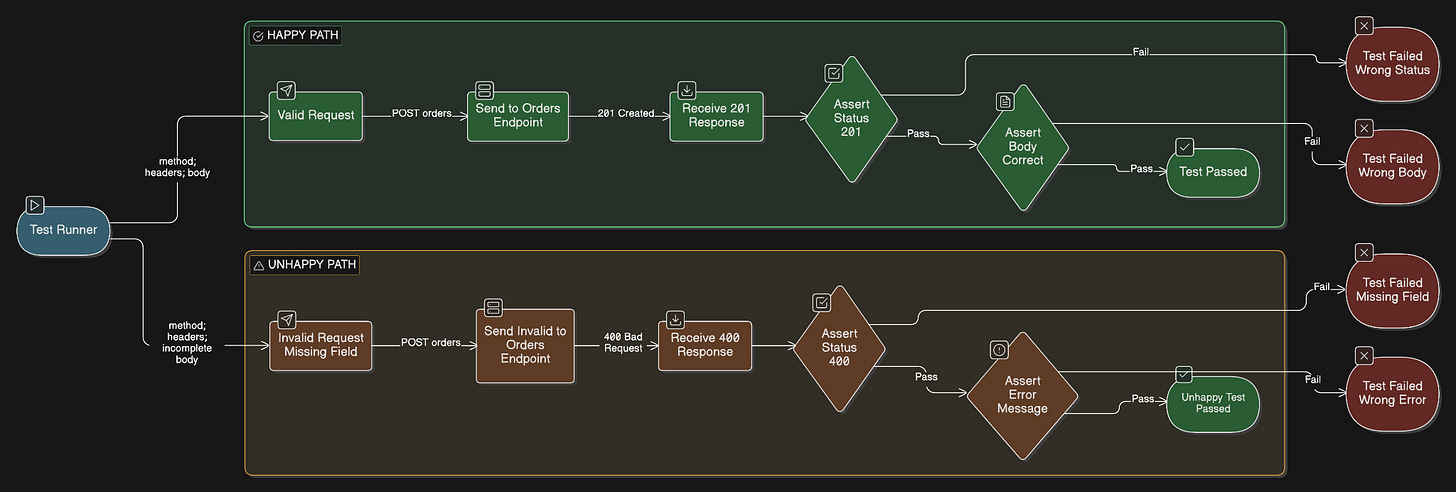Click alert icon atop Assert Error Message
Viewport: 1456px width, 492px height.
tap(999, 349)
